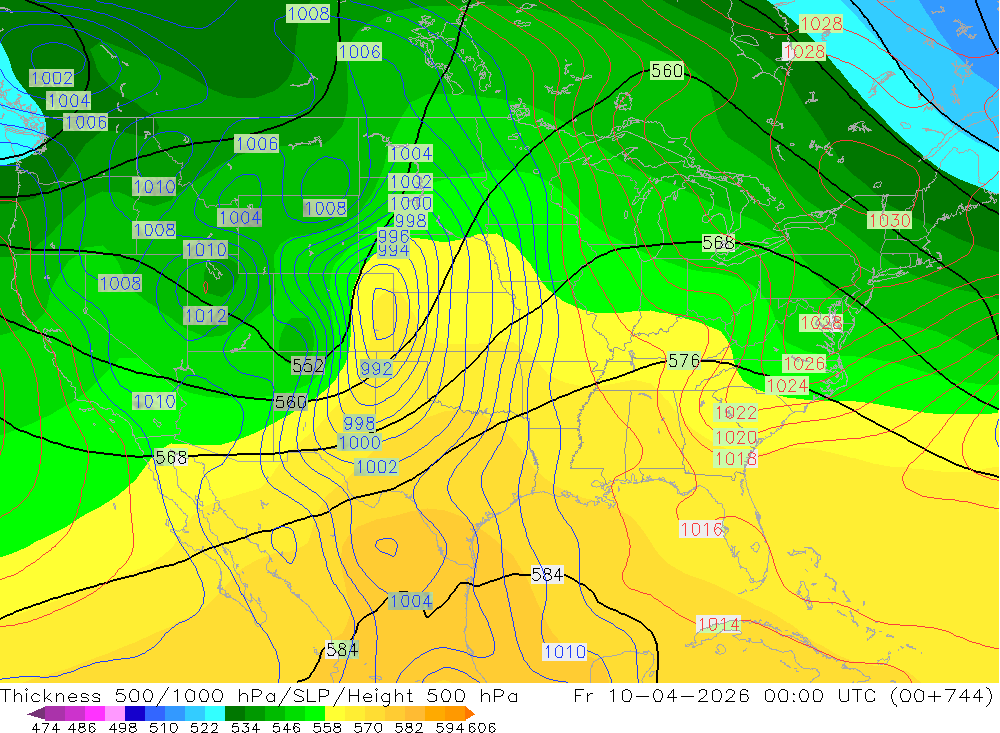This screenshot has height=733, width=1000.
Task: Click legend value 474
Action: pos(45,727)
